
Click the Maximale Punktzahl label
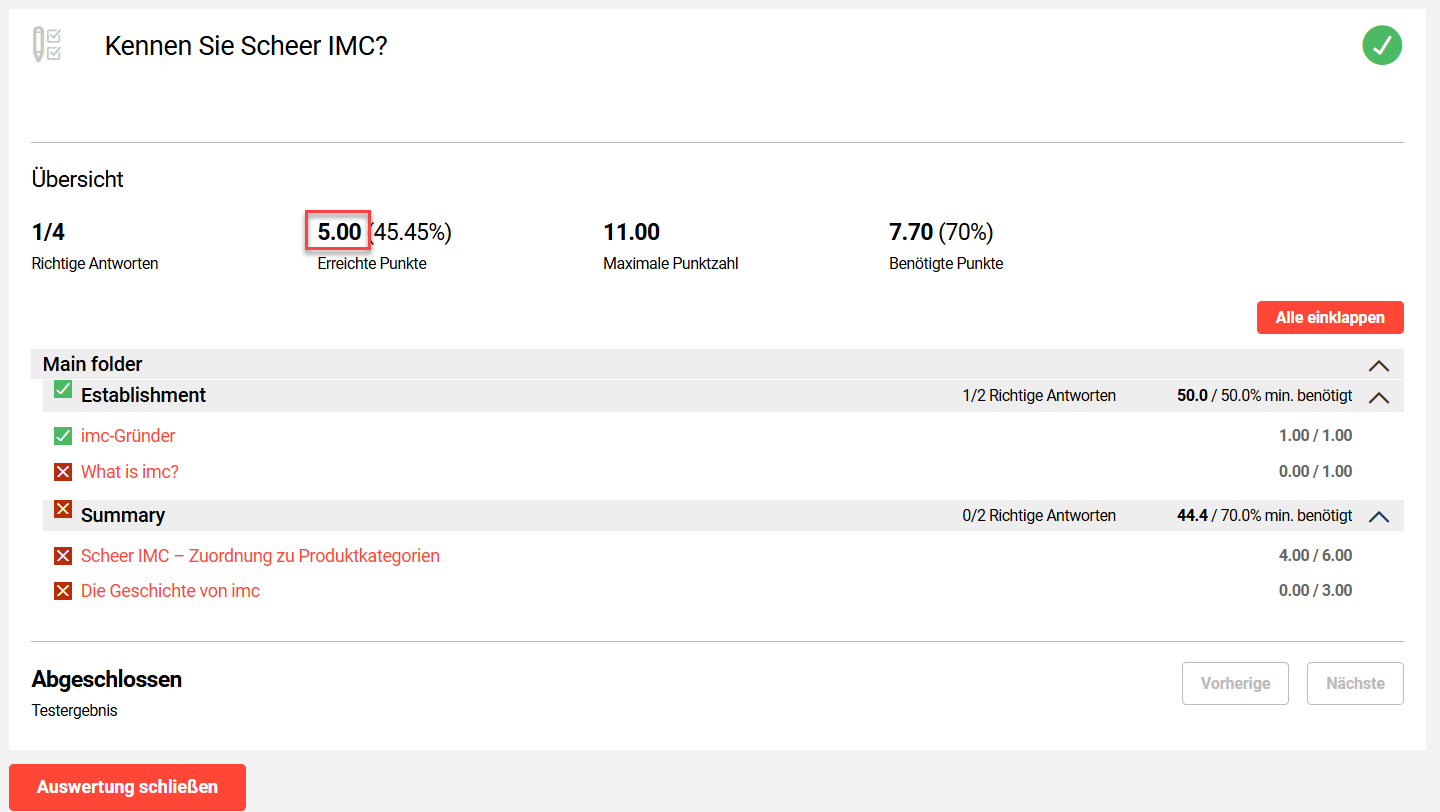coord(671,264)
